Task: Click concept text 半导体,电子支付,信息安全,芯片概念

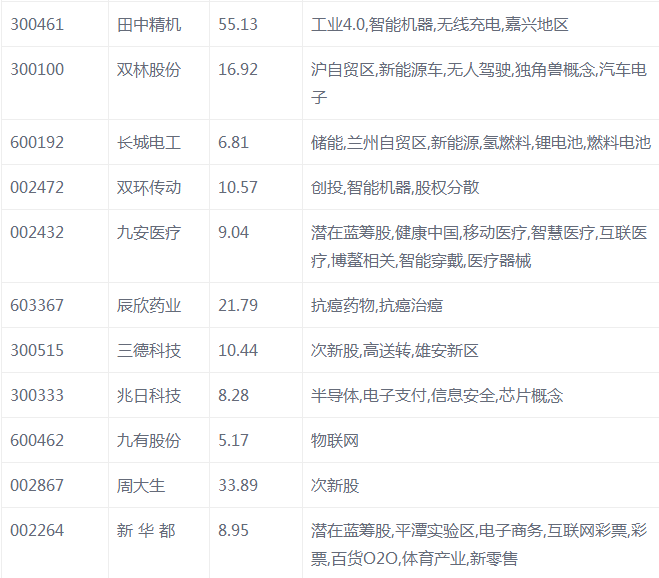Action: [x=437, y=395]
